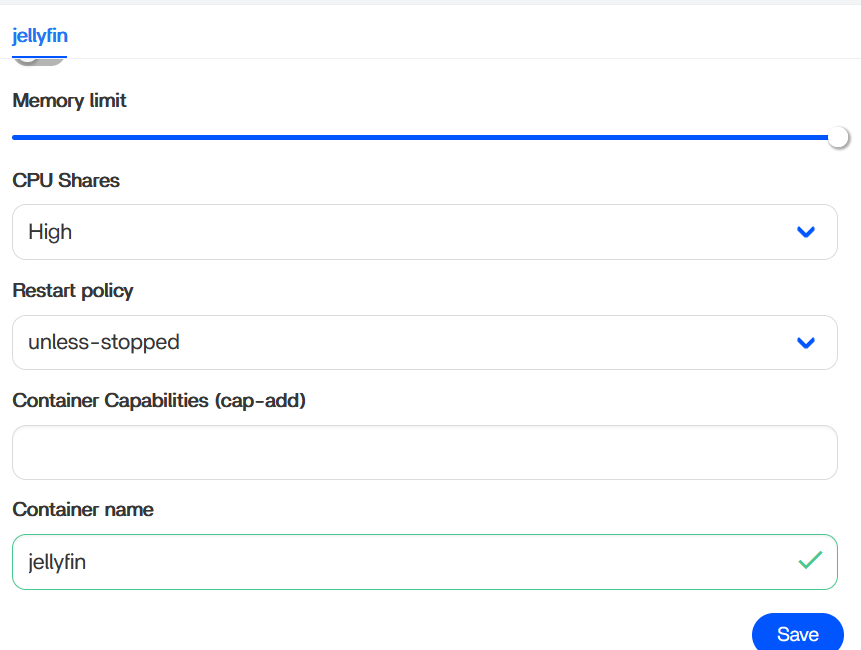Select the unless-stopped value text
This screenshot has width=861, height=650.
pyautogui.click(x=104, y=342)
